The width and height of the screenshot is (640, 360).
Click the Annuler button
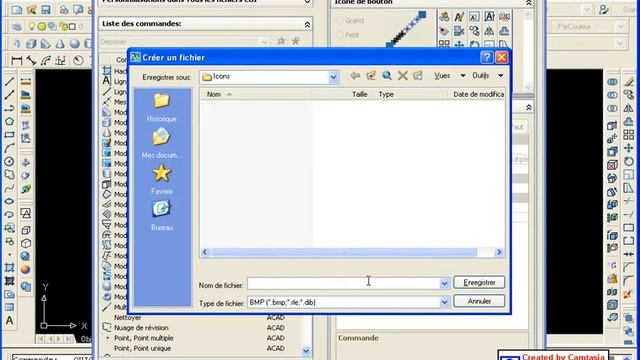click(x=479, y=301)
